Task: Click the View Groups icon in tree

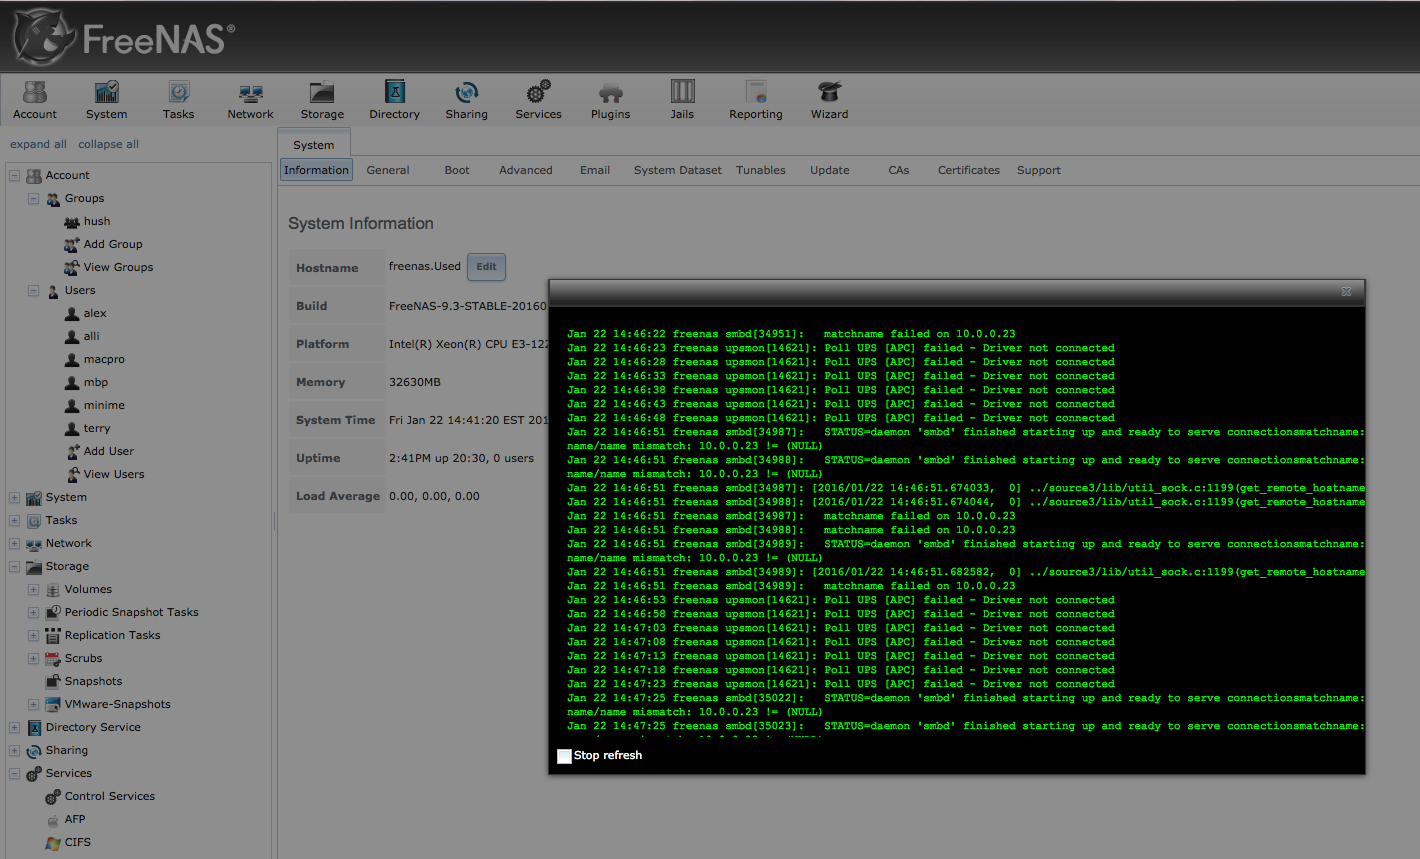Action: pos(72,267)
